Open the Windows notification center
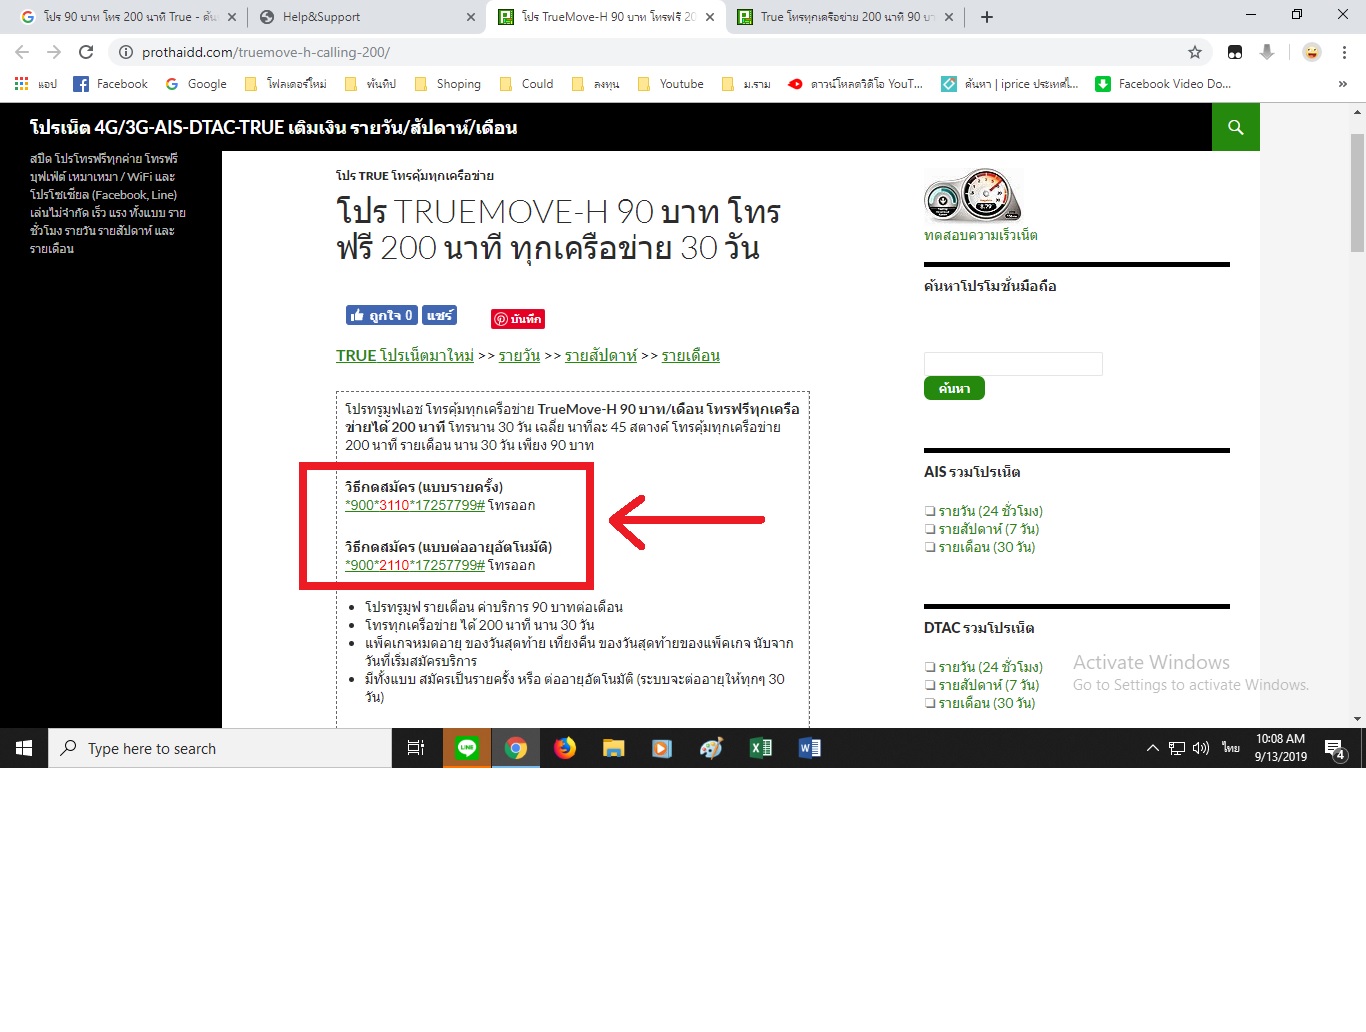The height and width of the screenshot is (1032, 1366). coord(1335,748)
